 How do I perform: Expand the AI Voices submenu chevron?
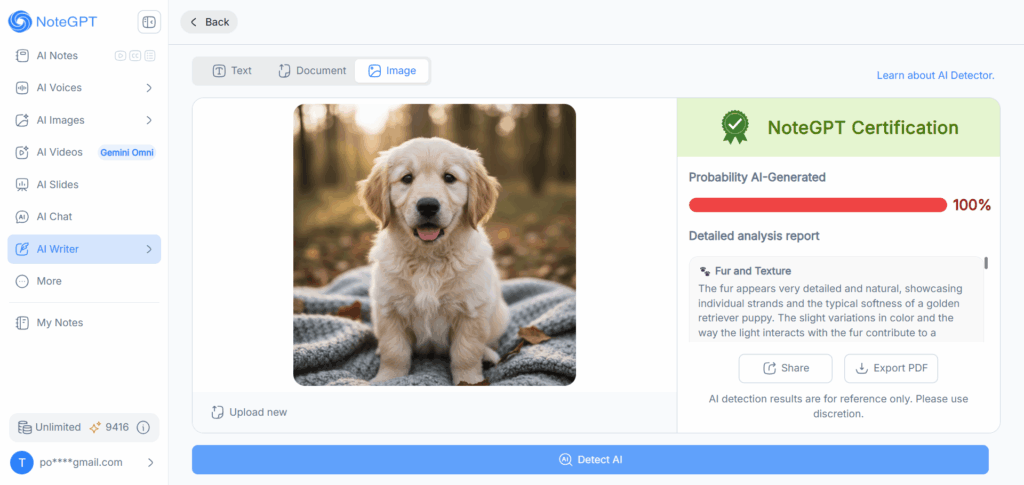149,87
